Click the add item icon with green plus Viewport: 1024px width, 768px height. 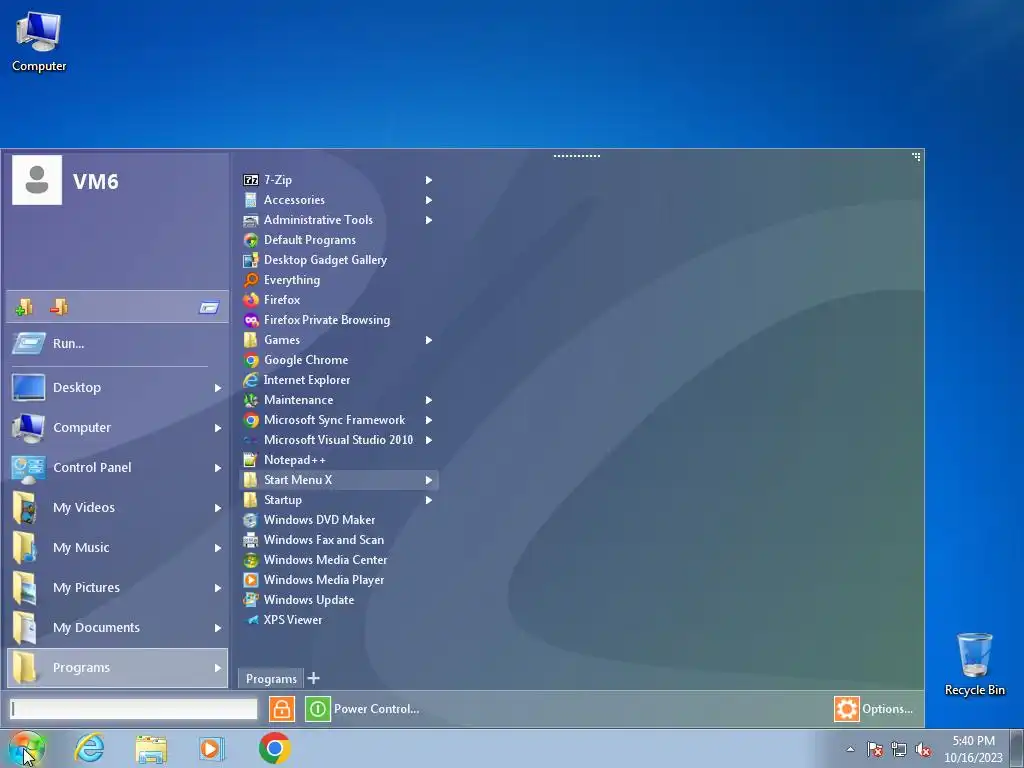pos(24,306)
